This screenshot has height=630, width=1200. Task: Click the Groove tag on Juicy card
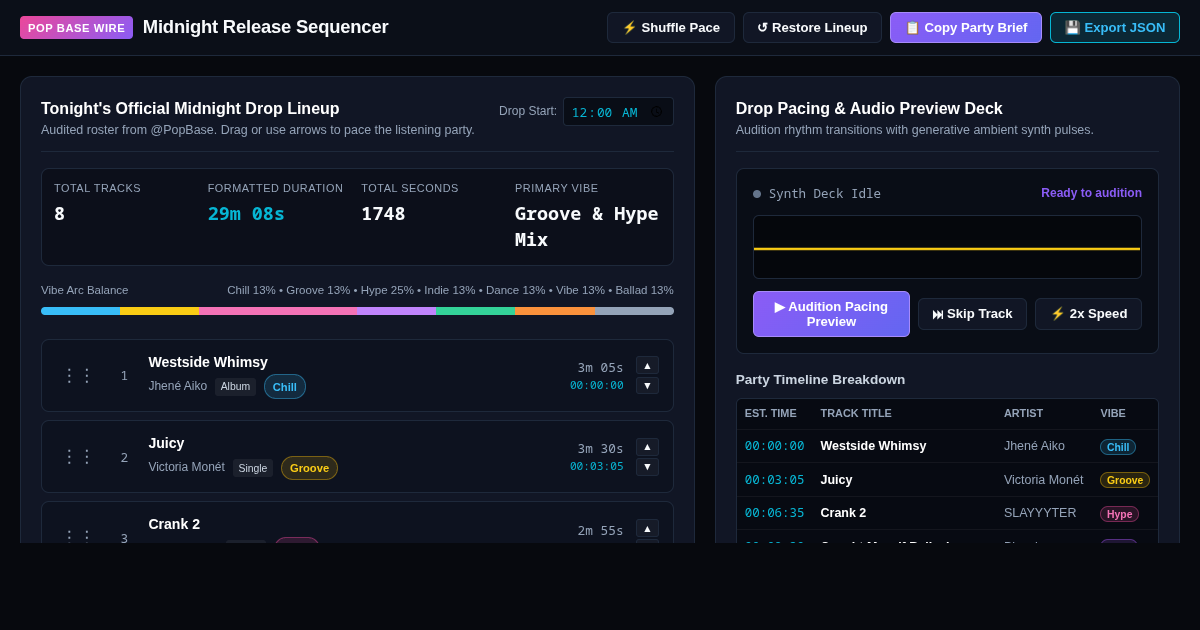coord(309,468)
